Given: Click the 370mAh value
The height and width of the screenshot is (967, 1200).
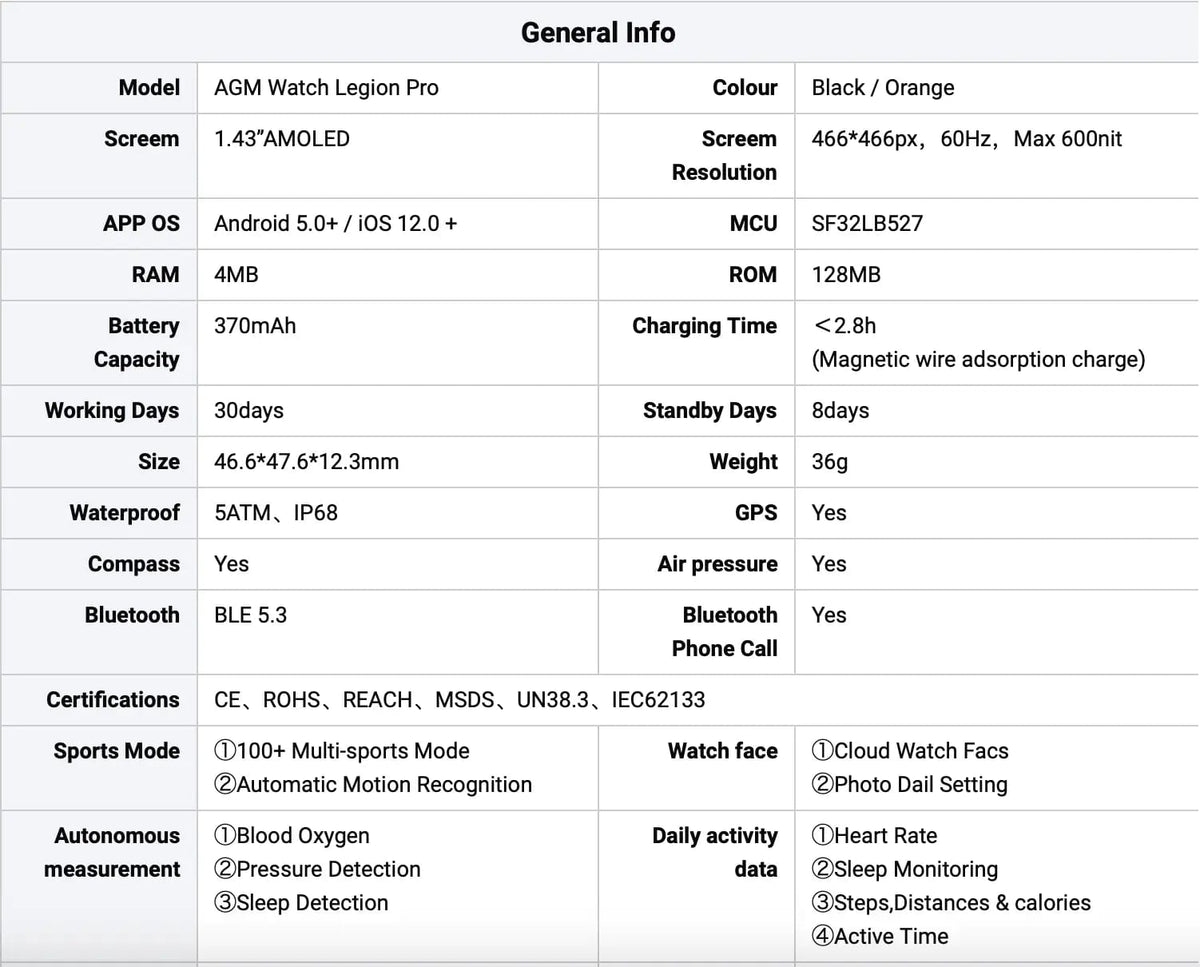Looking at the screenshot, I should tap(255, 326).
